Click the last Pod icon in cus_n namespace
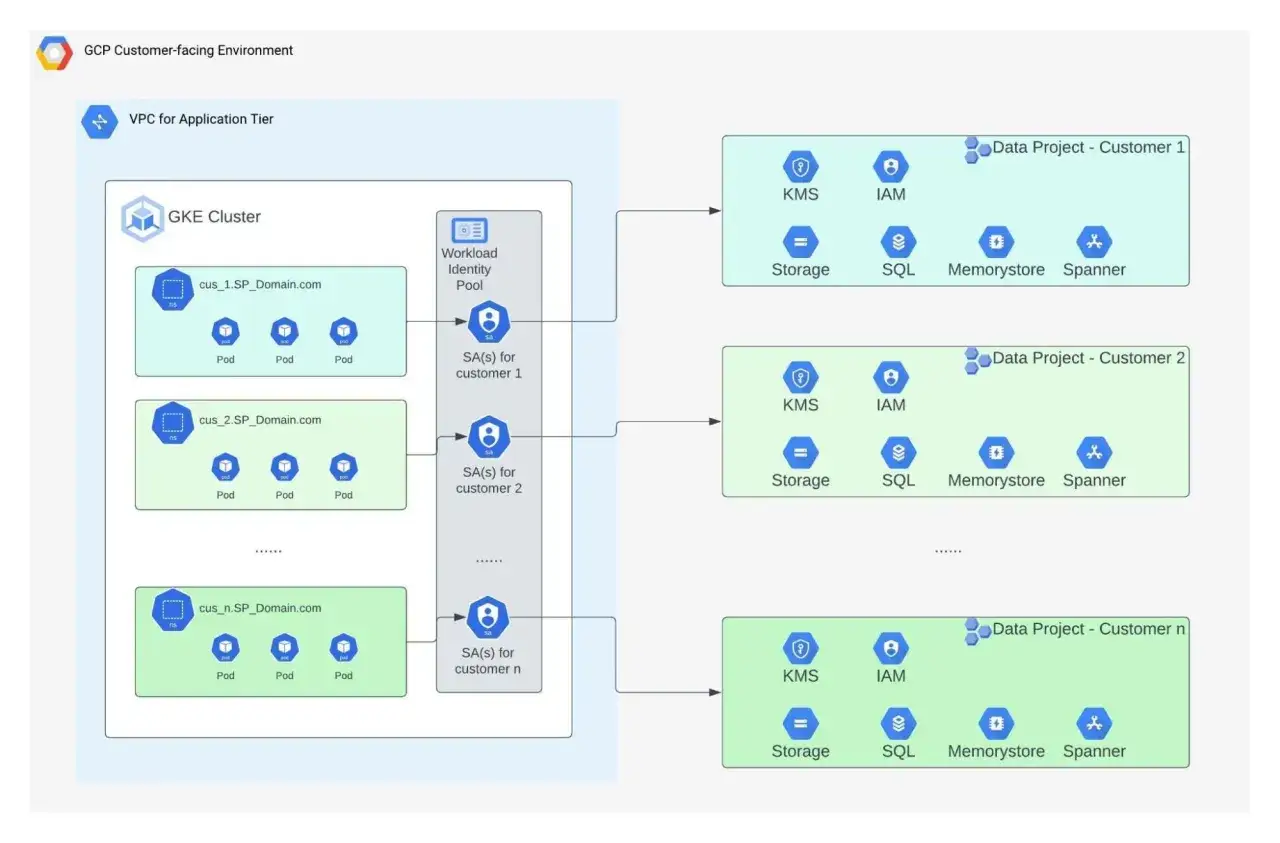The image size is (1280, 843). point(344,647)
